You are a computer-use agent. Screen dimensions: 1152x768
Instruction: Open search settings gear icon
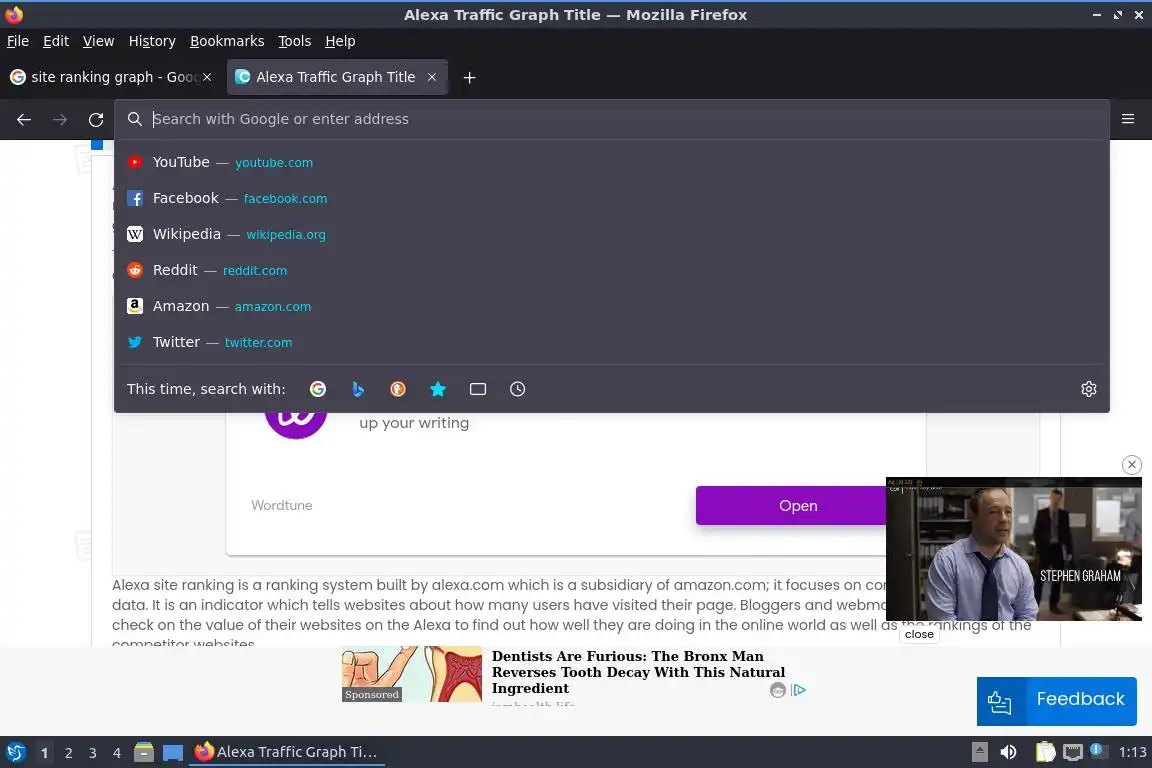(x=1089, y=389)
